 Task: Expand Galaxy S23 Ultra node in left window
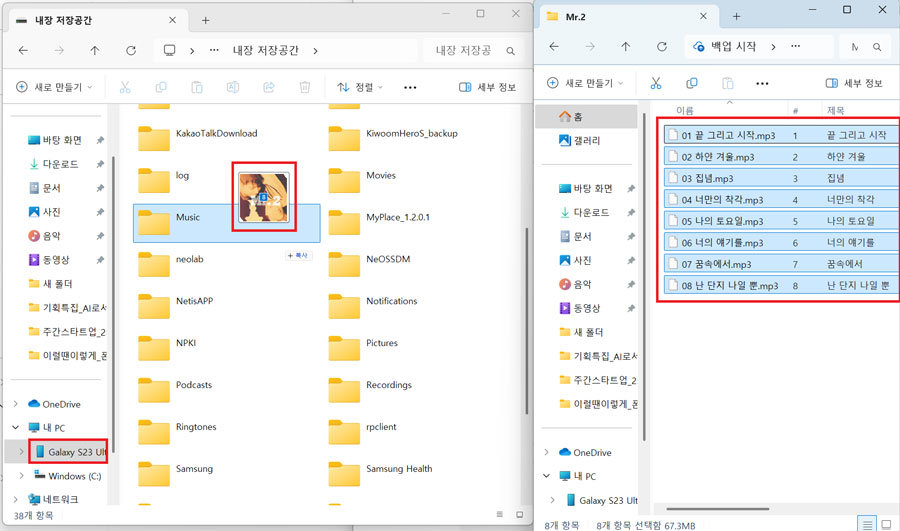[23, 452]
